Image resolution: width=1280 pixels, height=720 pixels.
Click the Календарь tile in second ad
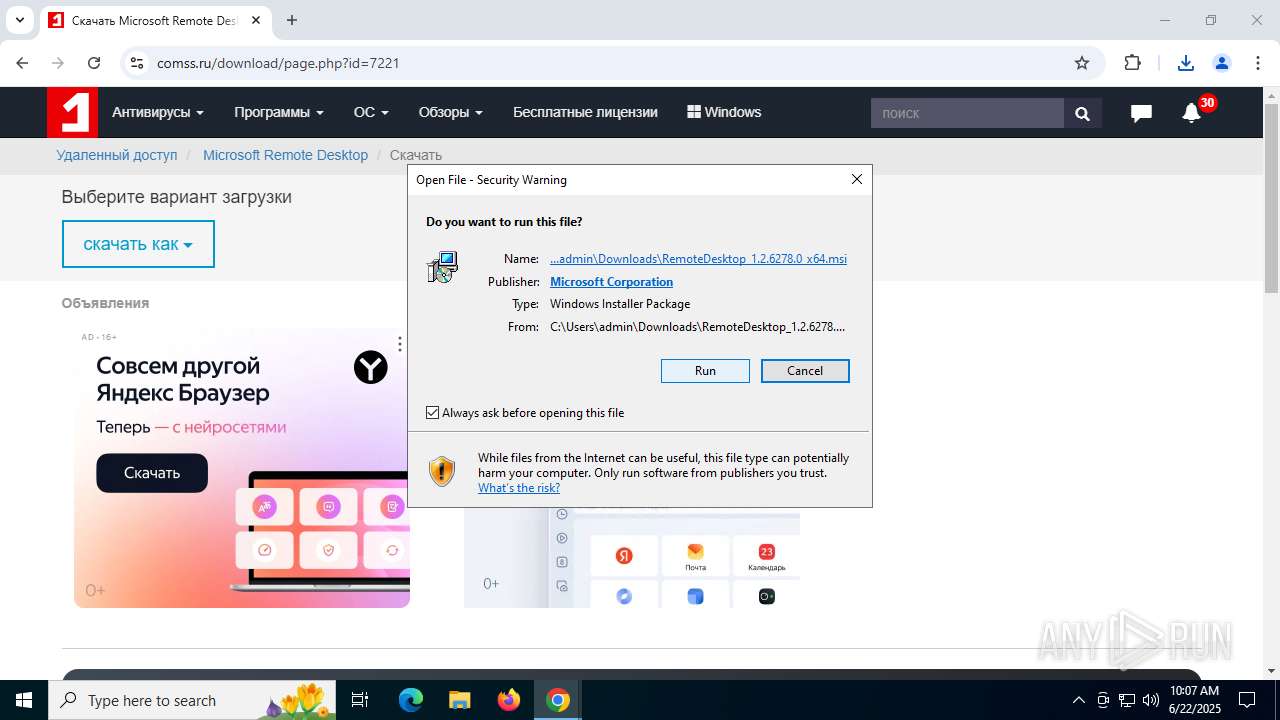tap(766, 557)
